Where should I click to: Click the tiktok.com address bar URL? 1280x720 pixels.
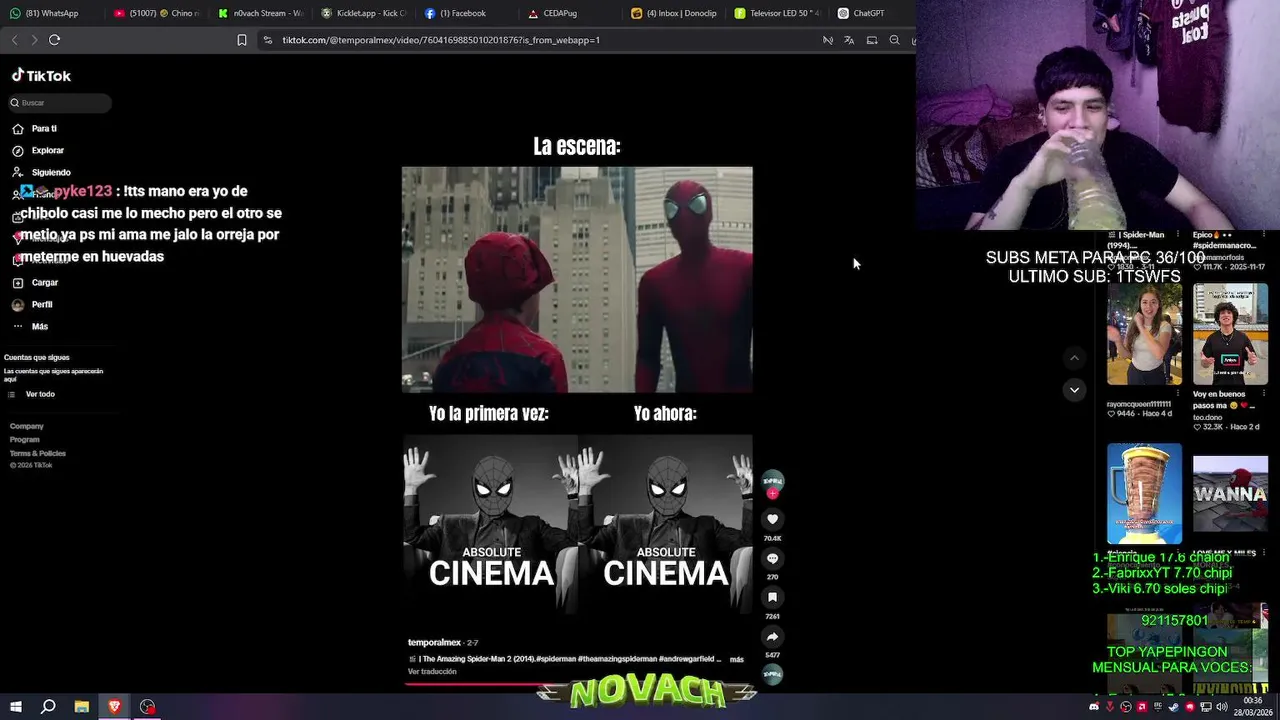(441, 40)
